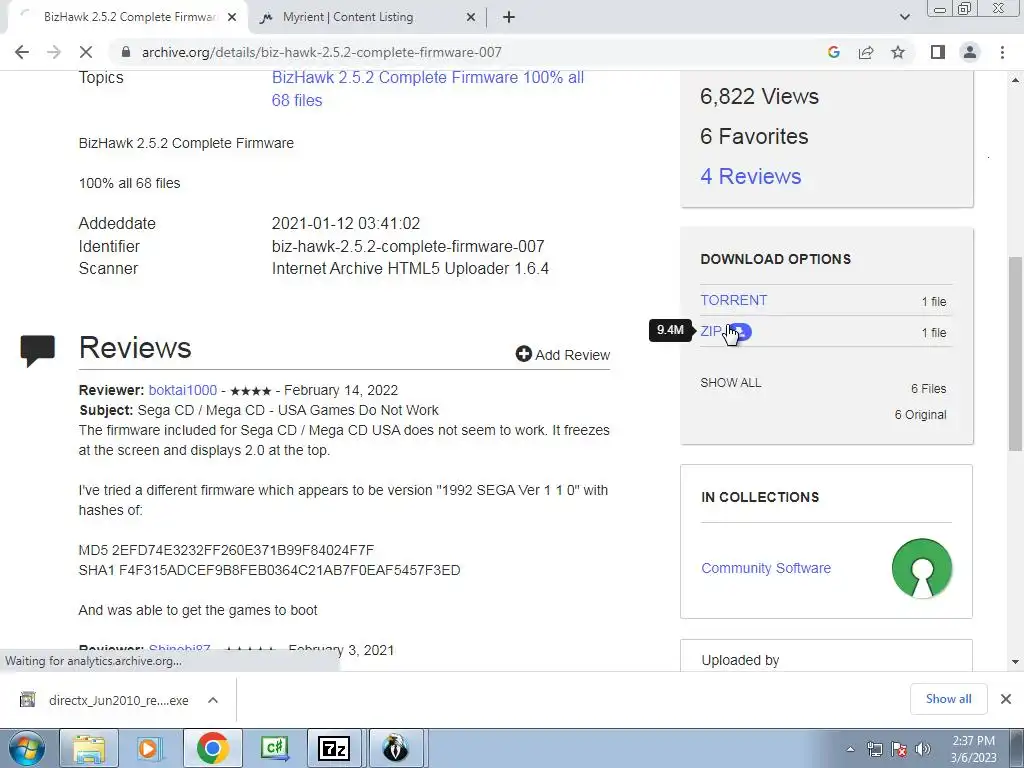Click the volume speaker tray icon
This screenshot has height=768, width=1024.
tap(922, 750)
